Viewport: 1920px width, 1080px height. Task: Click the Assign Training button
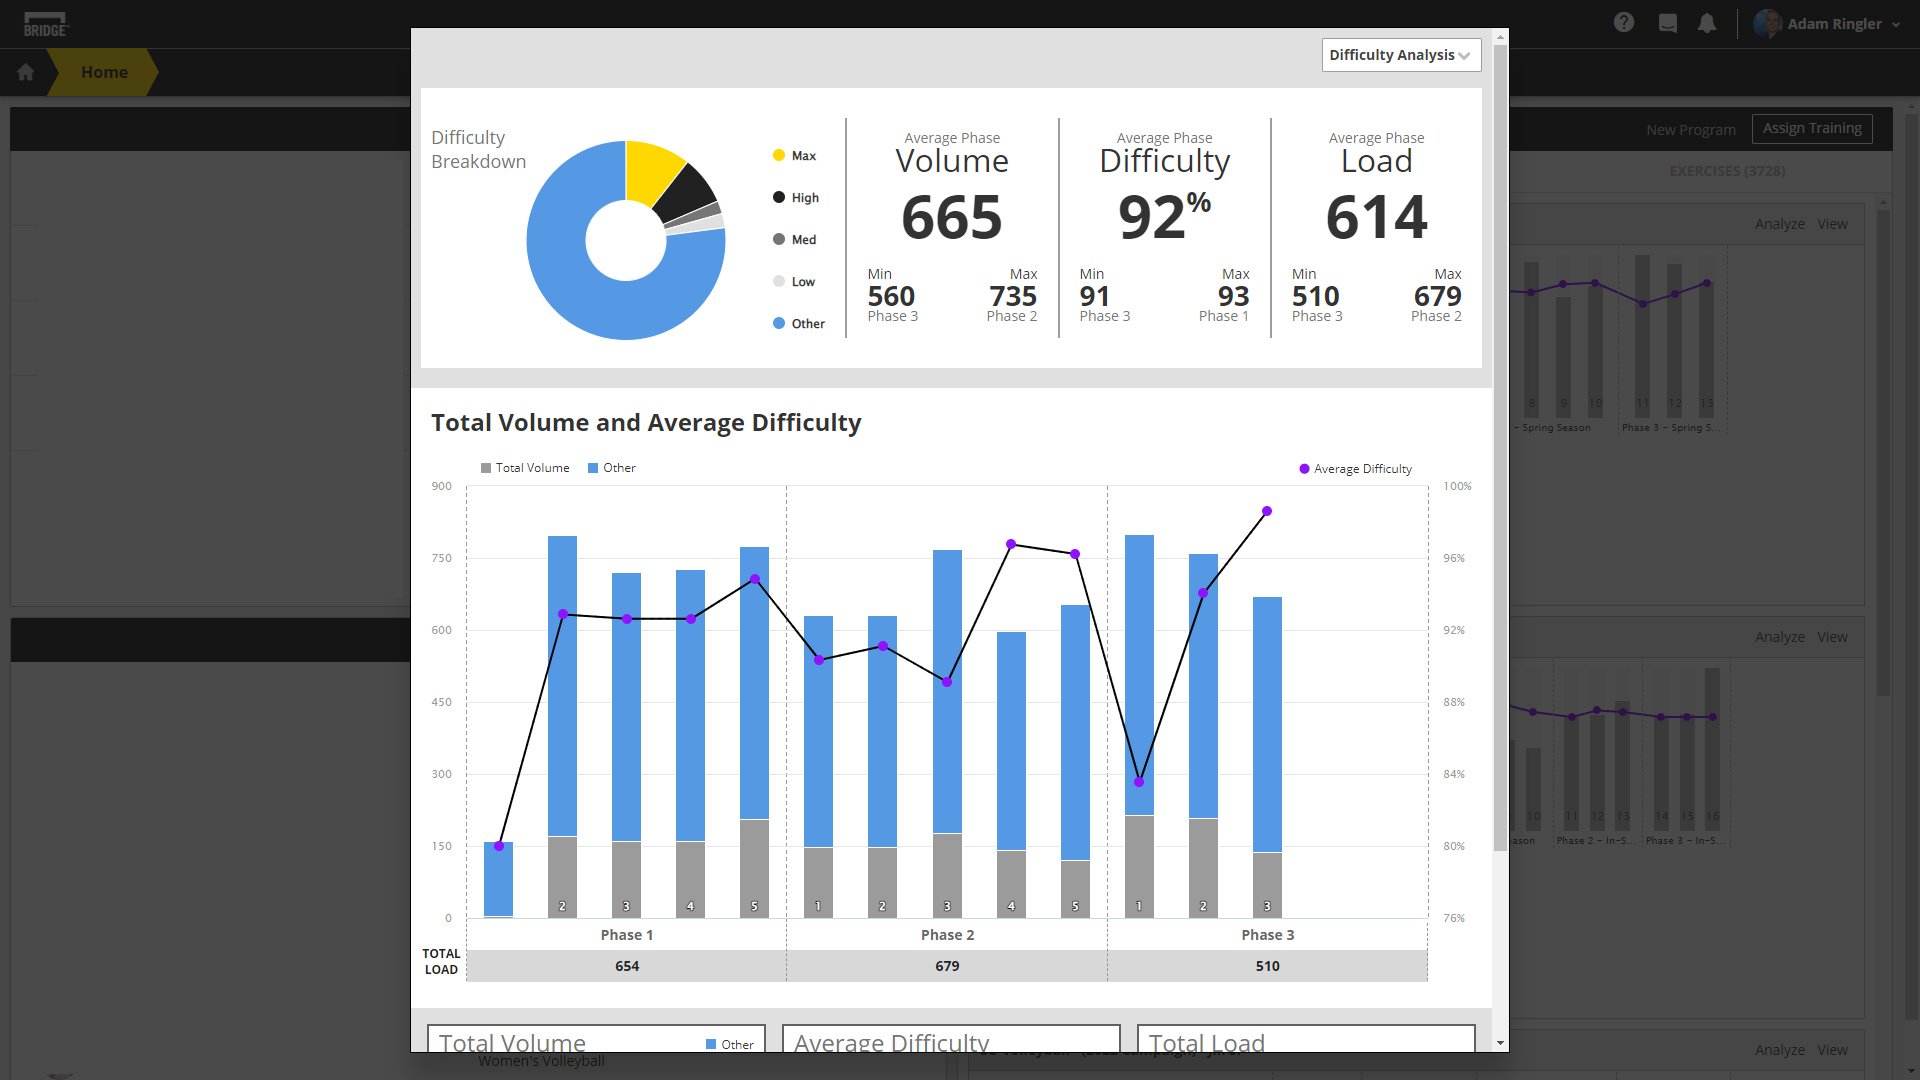point(1812,128)
